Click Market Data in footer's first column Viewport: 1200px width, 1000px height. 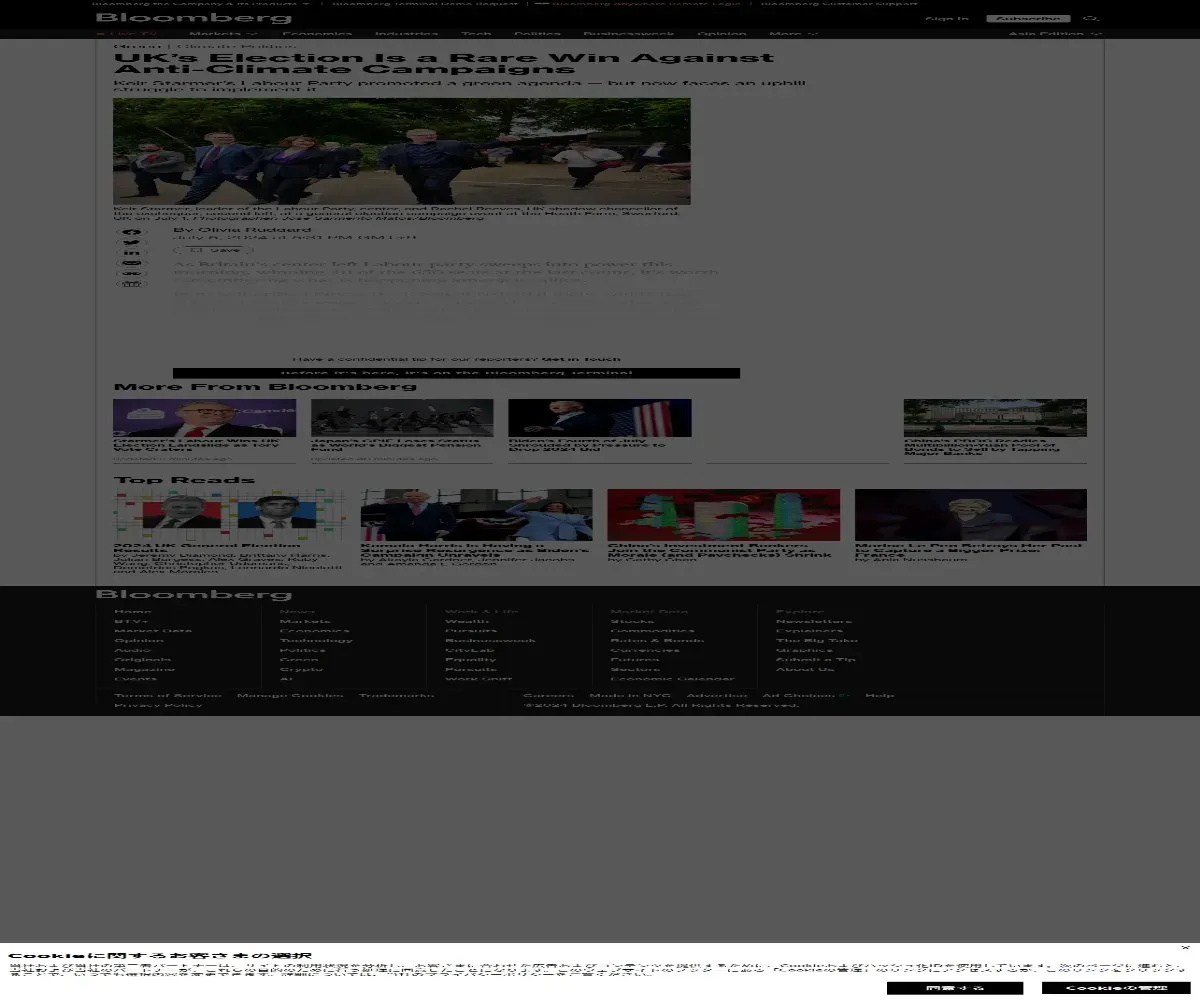(153, 631)
